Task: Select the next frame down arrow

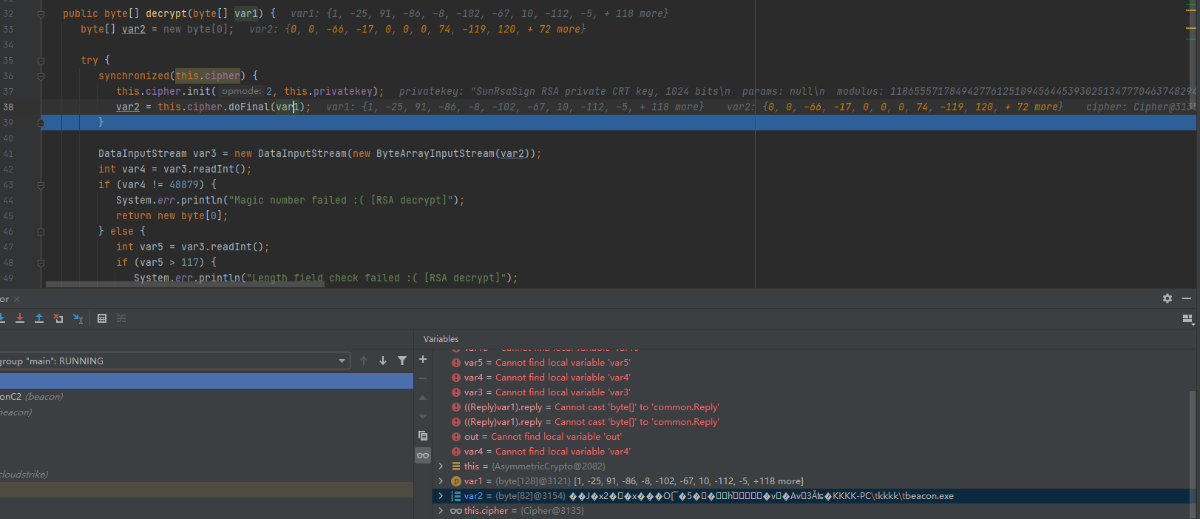Action: (x=383, y=360)
